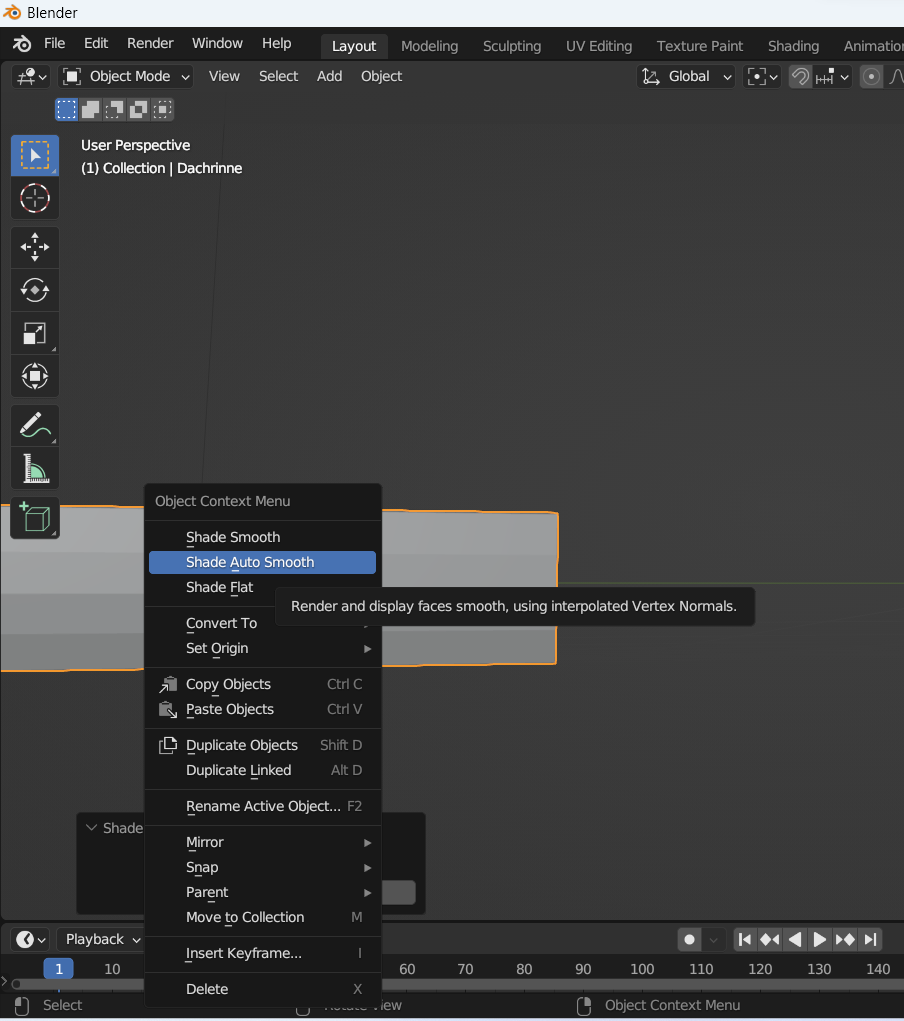904x1021 pixels.
Task: Toggle proportional editing in header
Action: [872, 77]
